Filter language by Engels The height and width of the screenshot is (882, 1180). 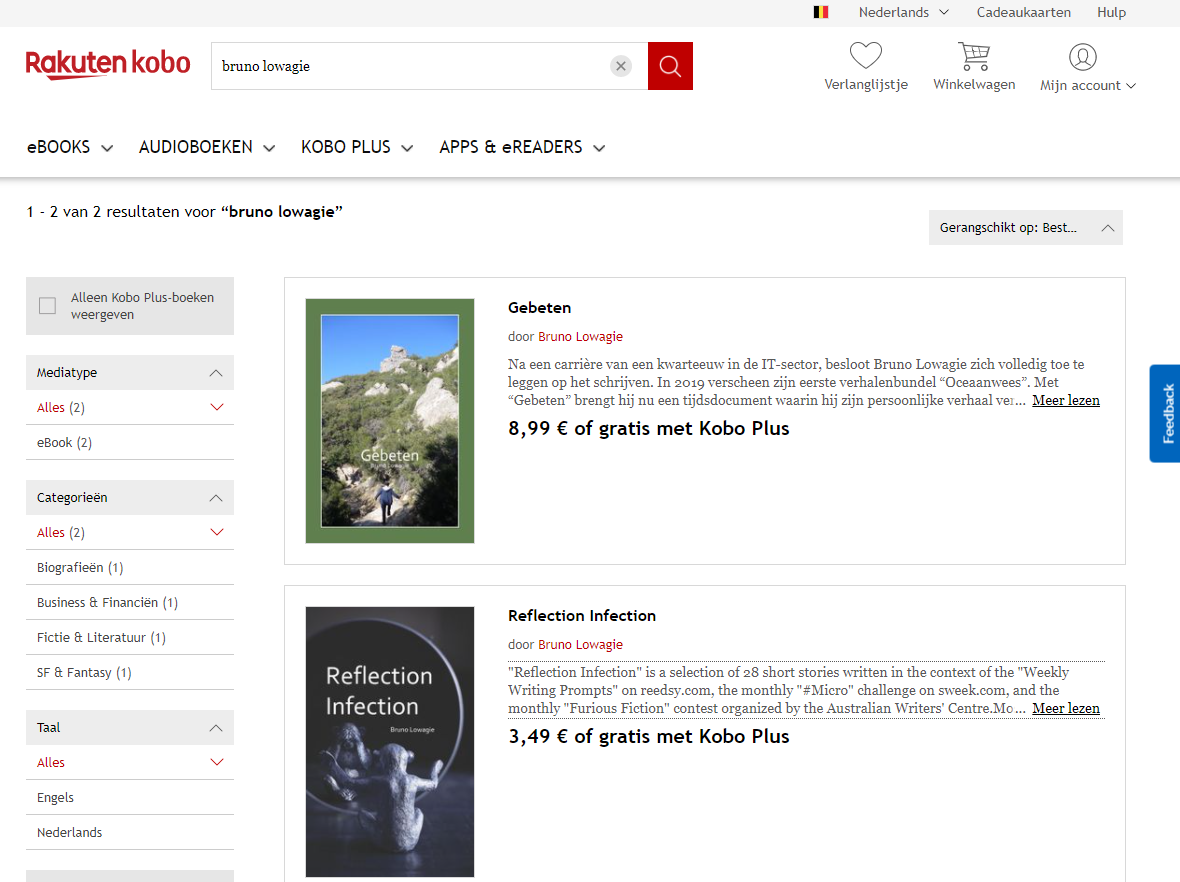point(129,797)
